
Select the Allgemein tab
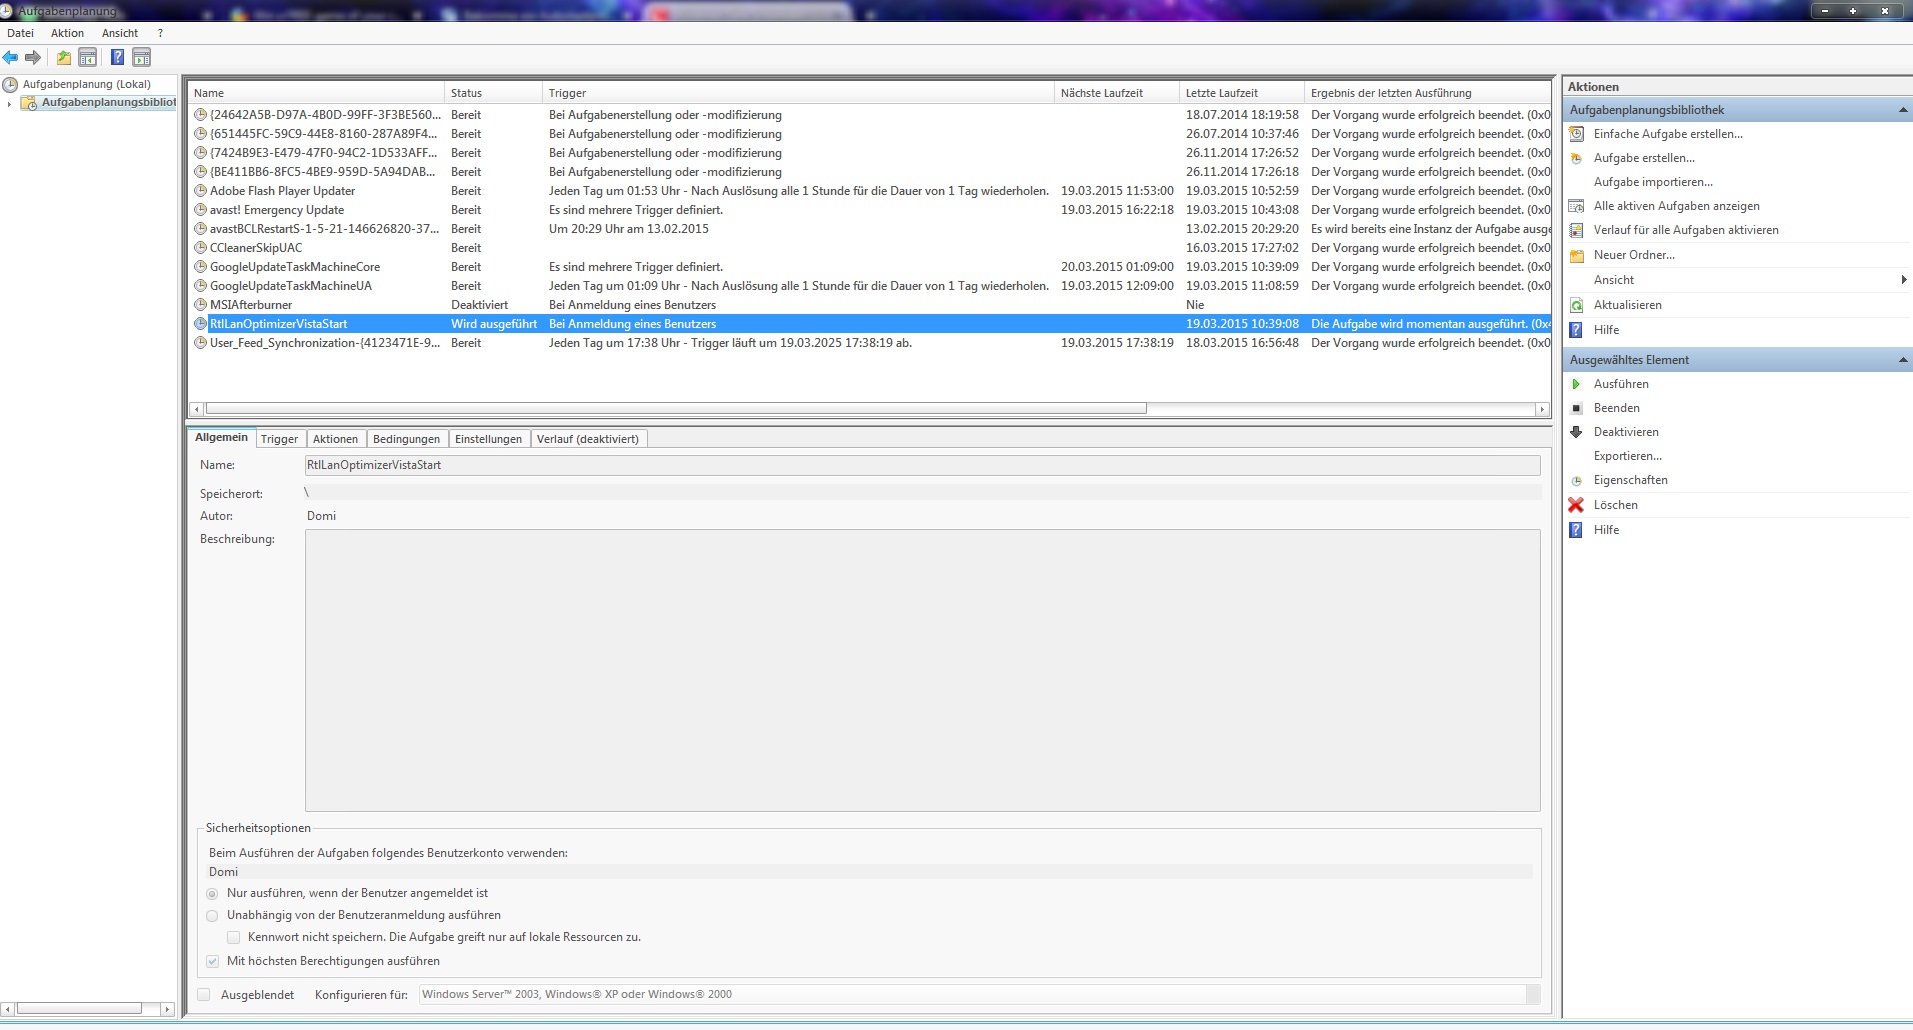(x=221, y=437)
